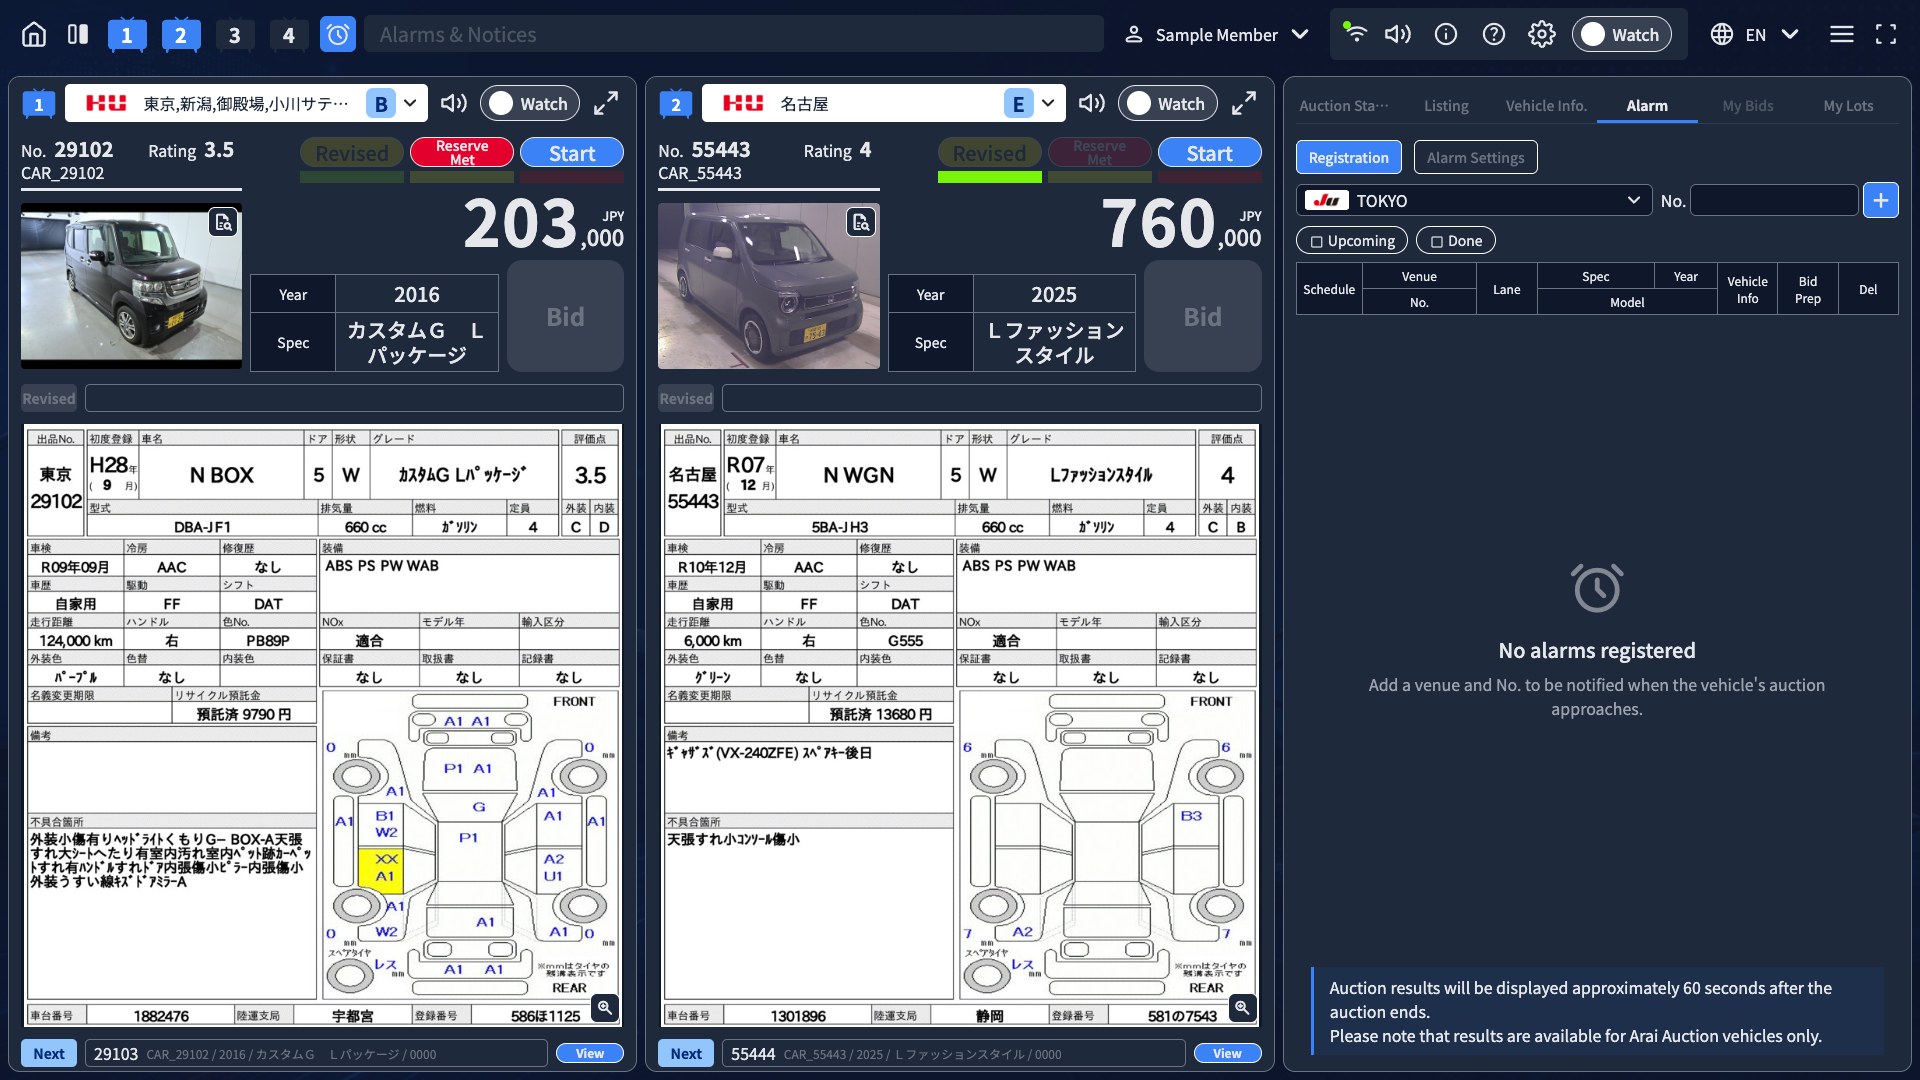Screen dimensions: 1920x1080
Task: Toggle Watch switch in lane 2
Action: [x=1167, y=103]
